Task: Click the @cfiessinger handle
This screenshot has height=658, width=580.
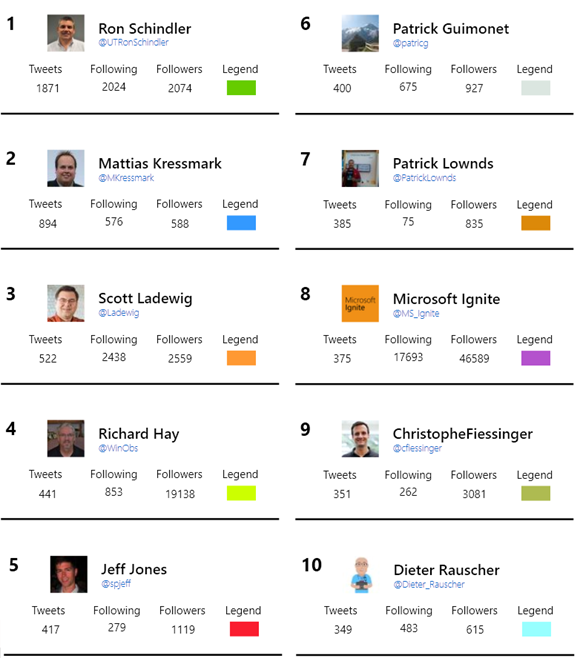Action: pyautogui.click(x=417, y=448)
